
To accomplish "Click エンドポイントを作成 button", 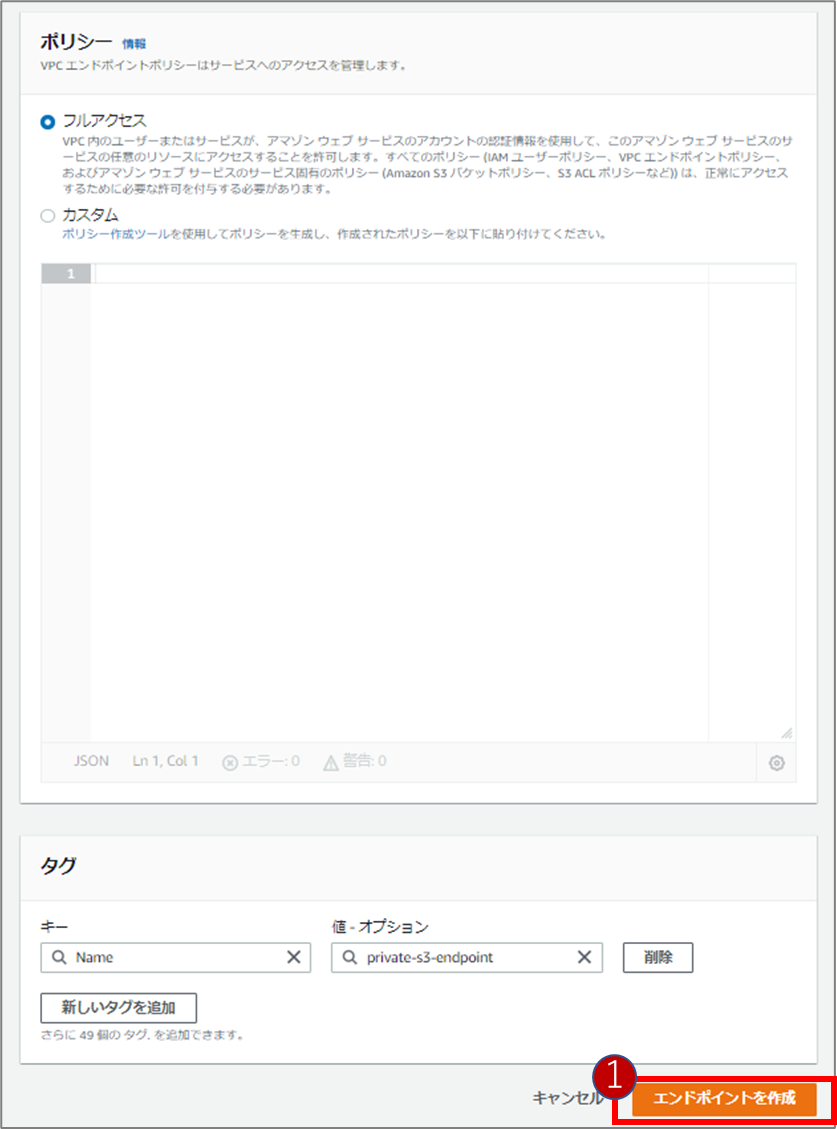I will click(x=724, y=1099).
